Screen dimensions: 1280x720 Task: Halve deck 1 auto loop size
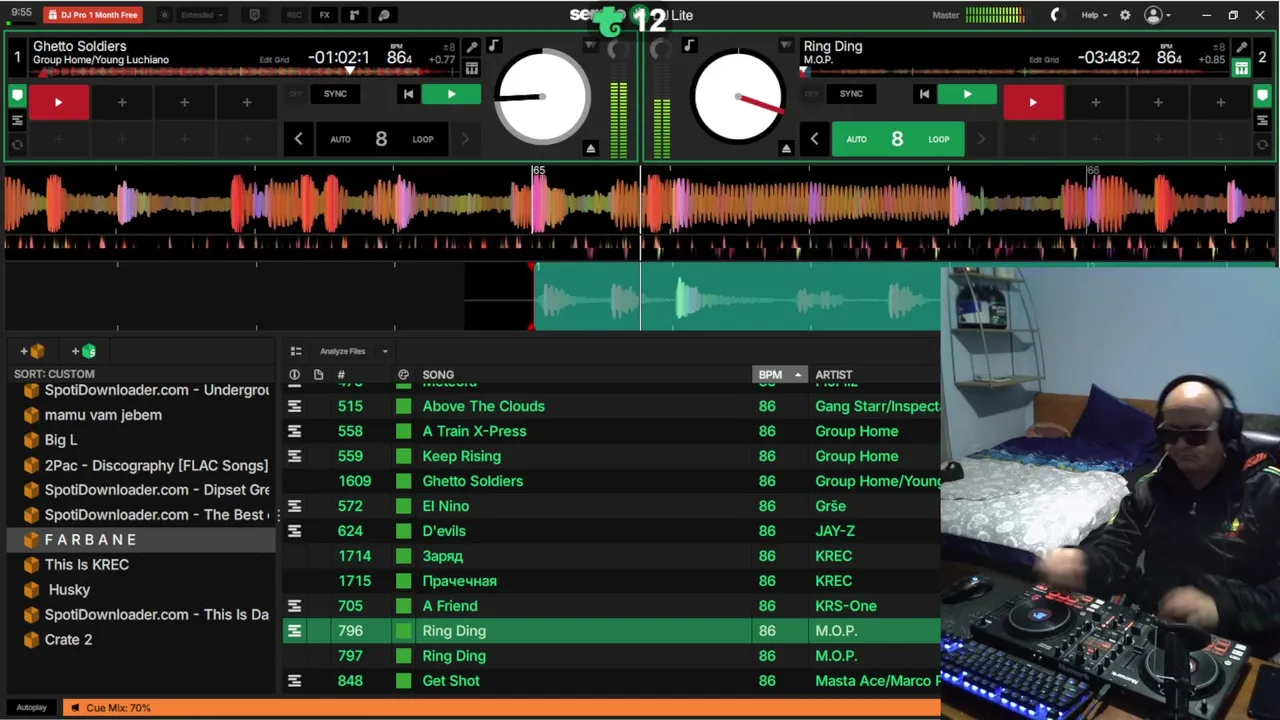[x=298, y=139]
